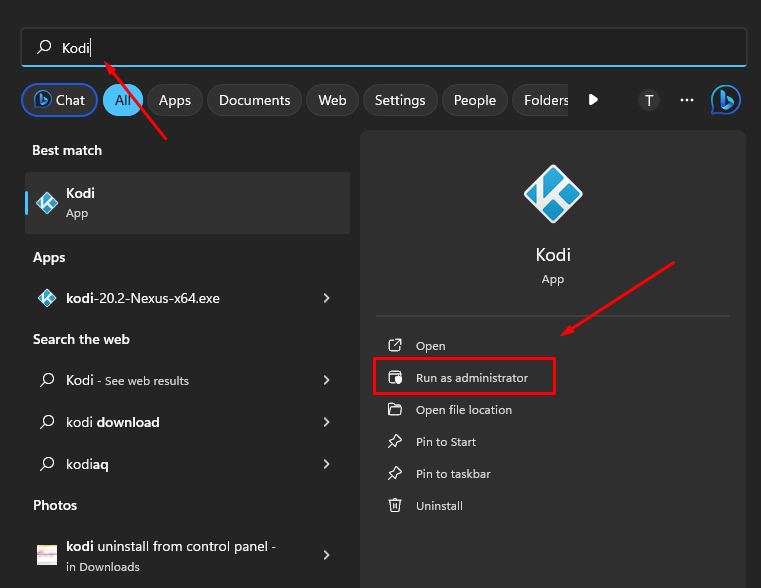Click the Open file location folder icon
The width and height of the screenshot is (761, 588).
pyautogui.click(x=395, y=410)
